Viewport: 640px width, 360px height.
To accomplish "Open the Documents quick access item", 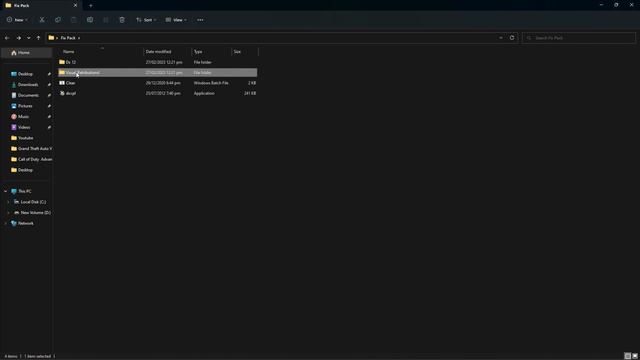I will coord(28,95).
